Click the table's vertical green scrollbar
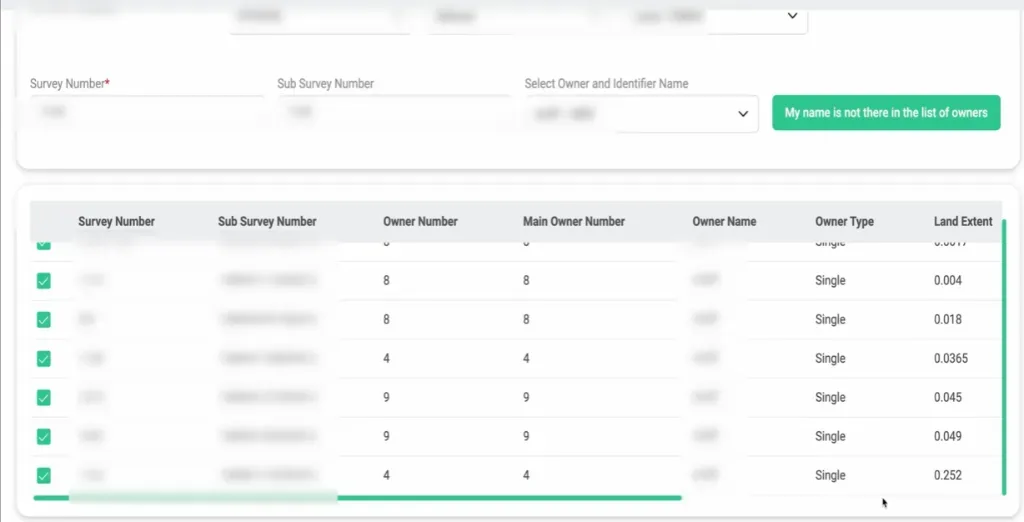Viewport: 1024px width, 522px height. [1004, 357]
